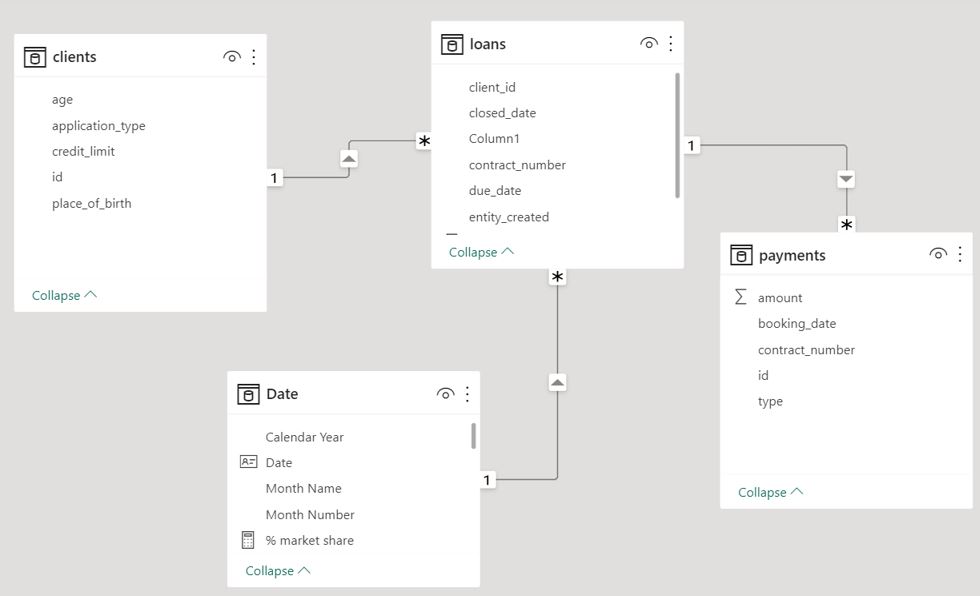Toggle visibility of the clients table
This screenshot has height=596, width=980.
tap(232, 57)
